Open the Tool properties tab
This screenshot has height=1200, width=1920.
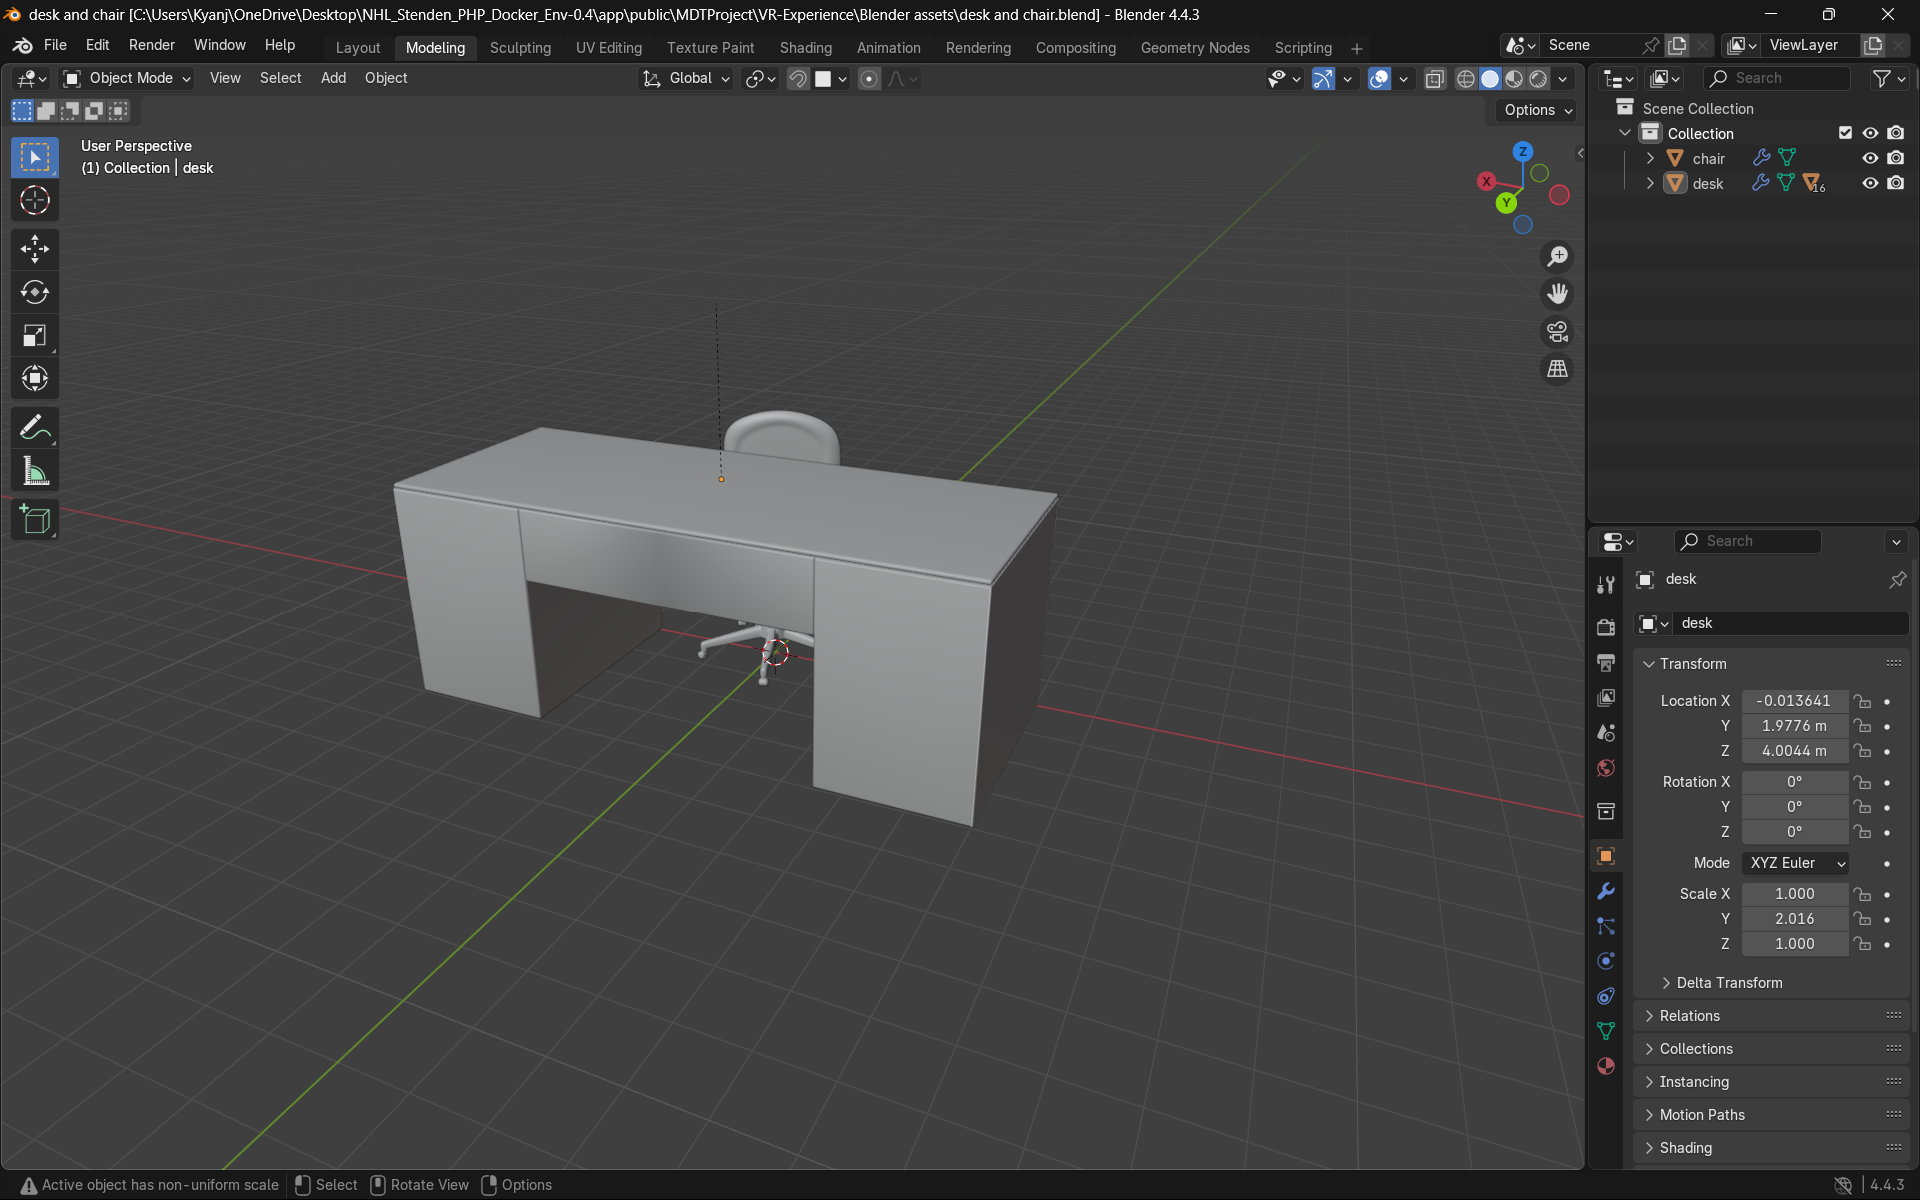tap(1606, 585)
